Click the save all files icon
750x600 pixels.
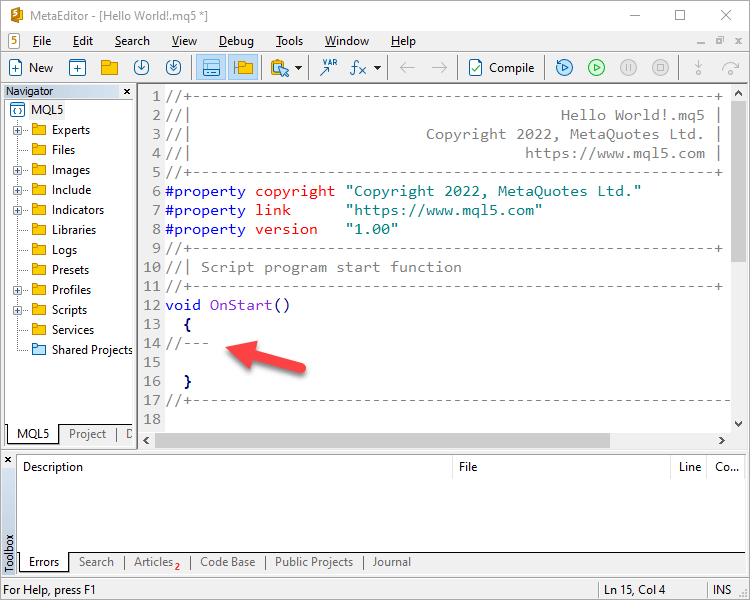[x=173, y=68]
